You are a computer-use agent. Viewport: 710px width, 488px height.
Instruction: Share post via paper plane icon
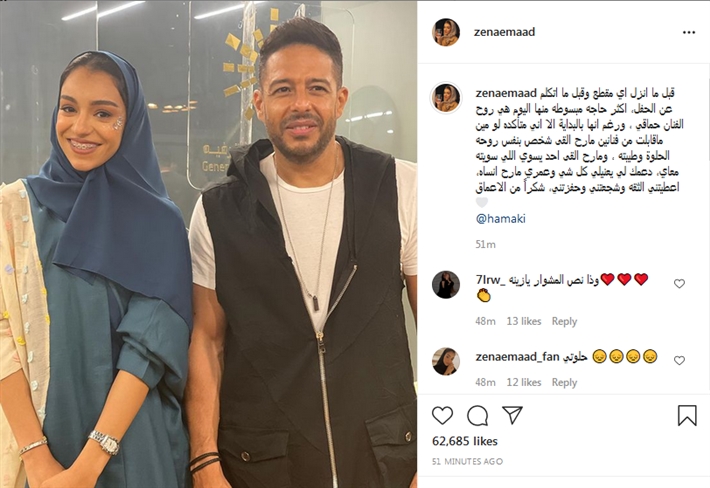[513, 415]
